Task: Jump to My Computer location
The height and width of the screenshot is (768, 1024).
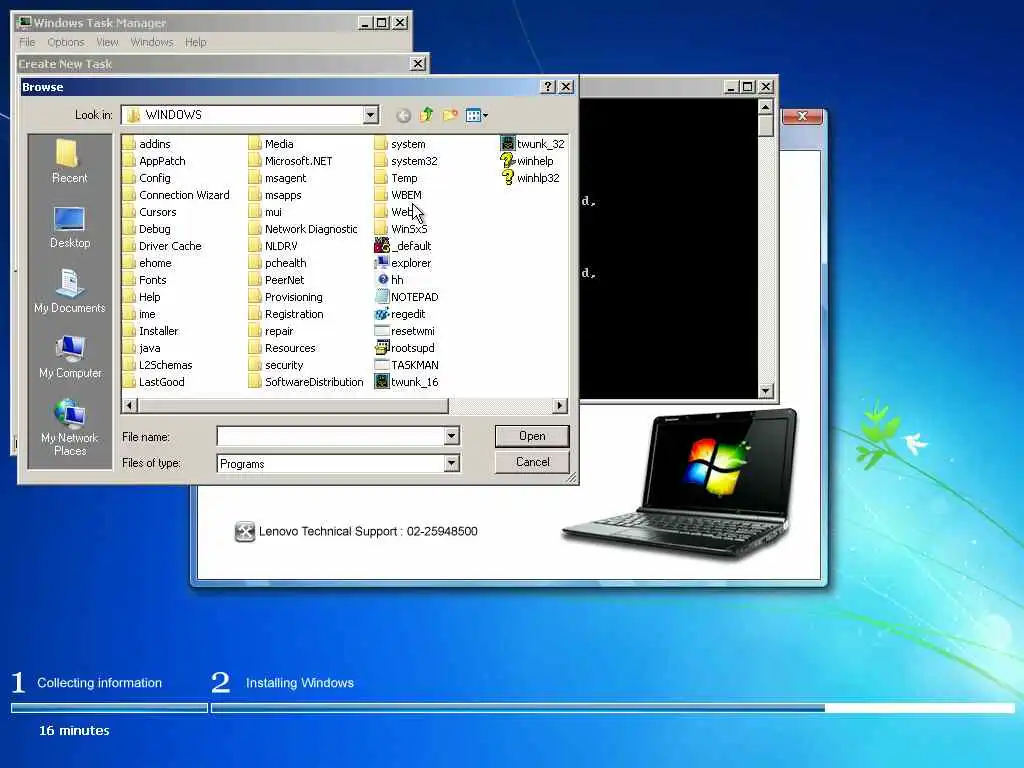Action: (70, 357)
